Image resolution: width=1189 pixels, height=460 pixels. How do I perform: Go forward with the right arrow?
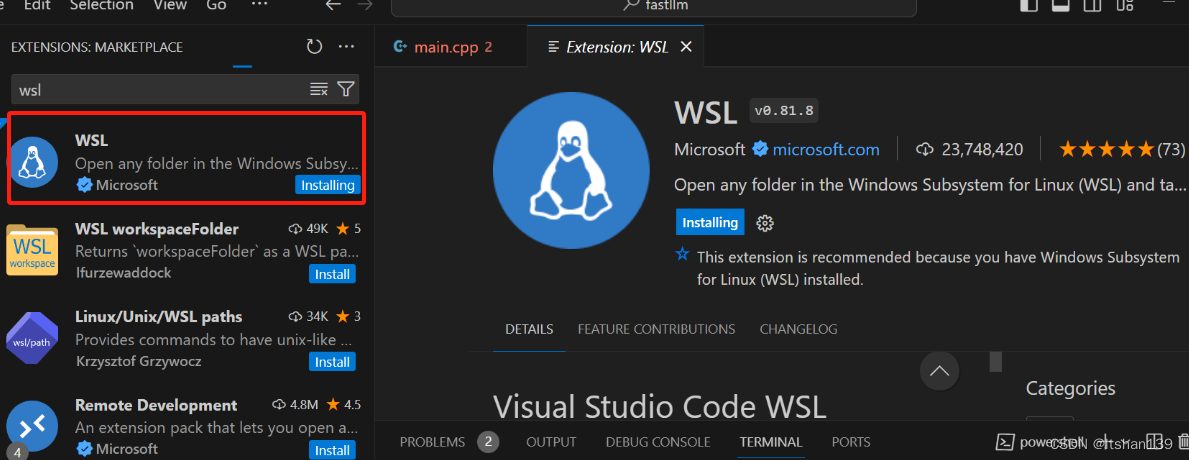[x=365, y=5]
